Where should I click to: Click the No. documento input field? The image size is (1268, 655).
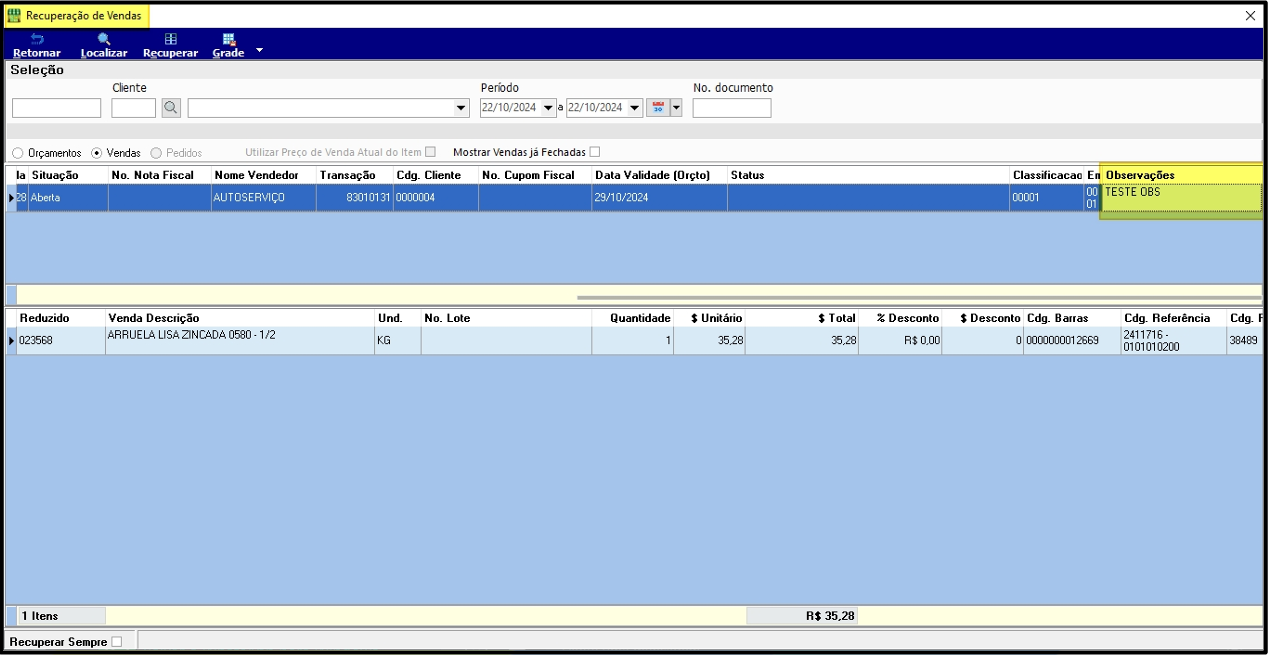(731, 108)
